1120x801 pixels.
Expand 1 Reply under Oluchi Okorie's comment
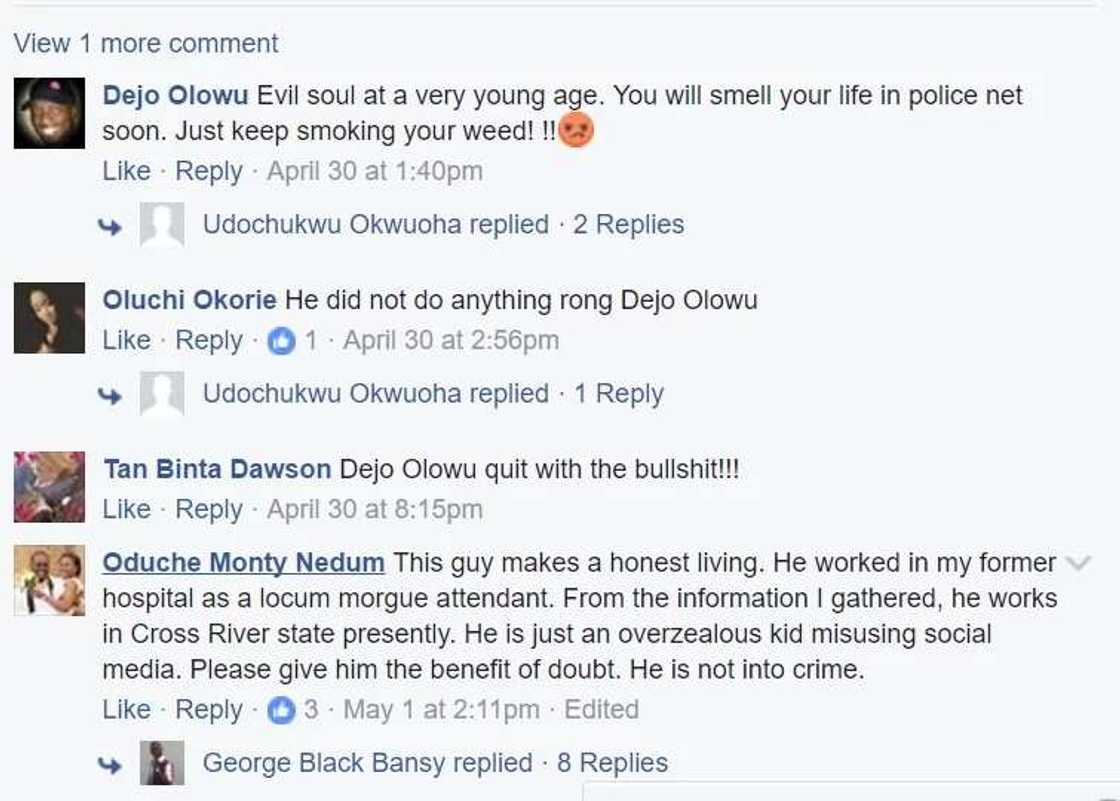click(x=618, y=394)
